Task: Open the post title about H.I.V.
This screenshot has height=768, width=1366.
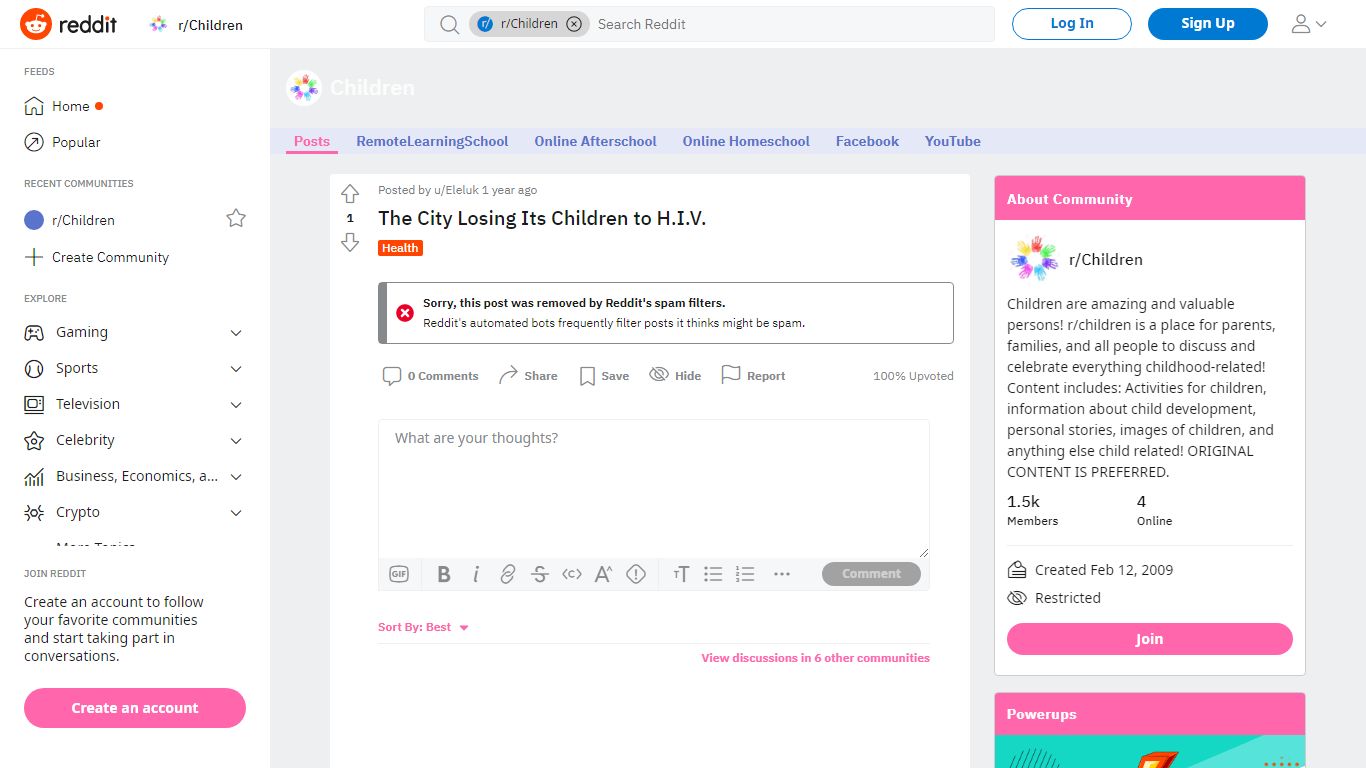Action: pyautogui.click(x=542, y=218)
